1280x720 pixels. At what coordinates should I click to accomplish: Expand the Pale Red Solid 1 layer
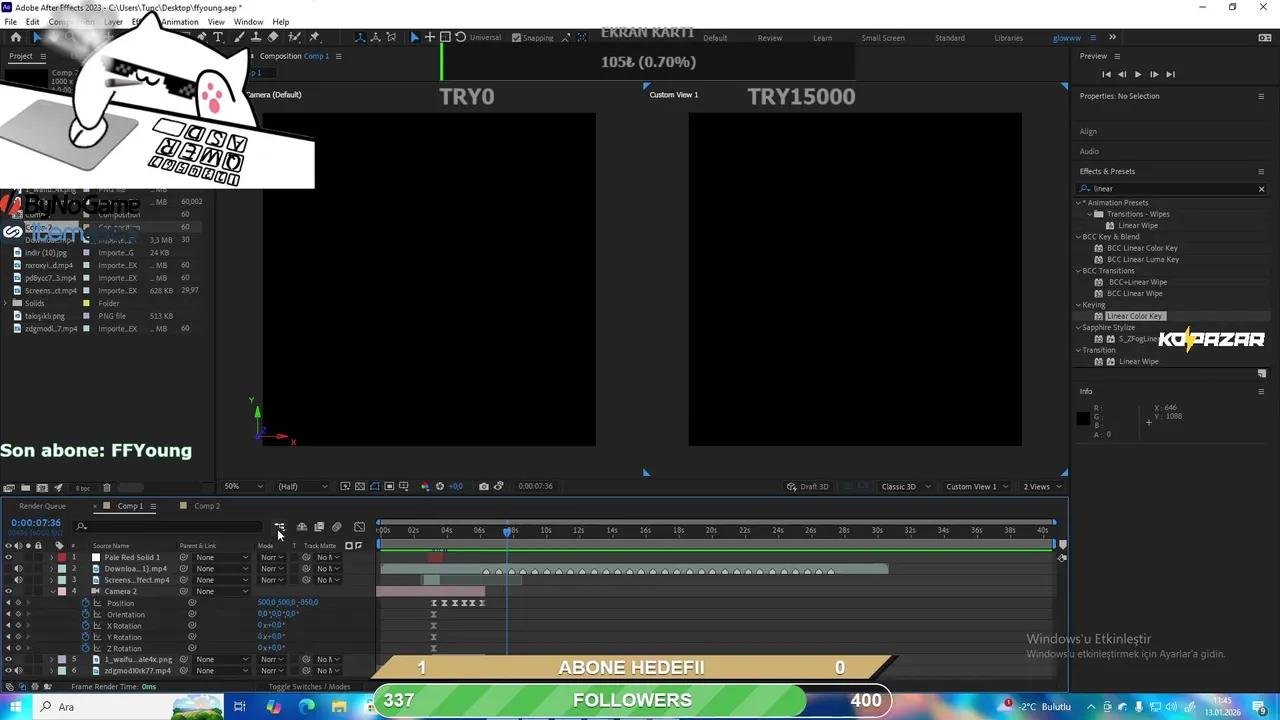[x=51, y=557]
